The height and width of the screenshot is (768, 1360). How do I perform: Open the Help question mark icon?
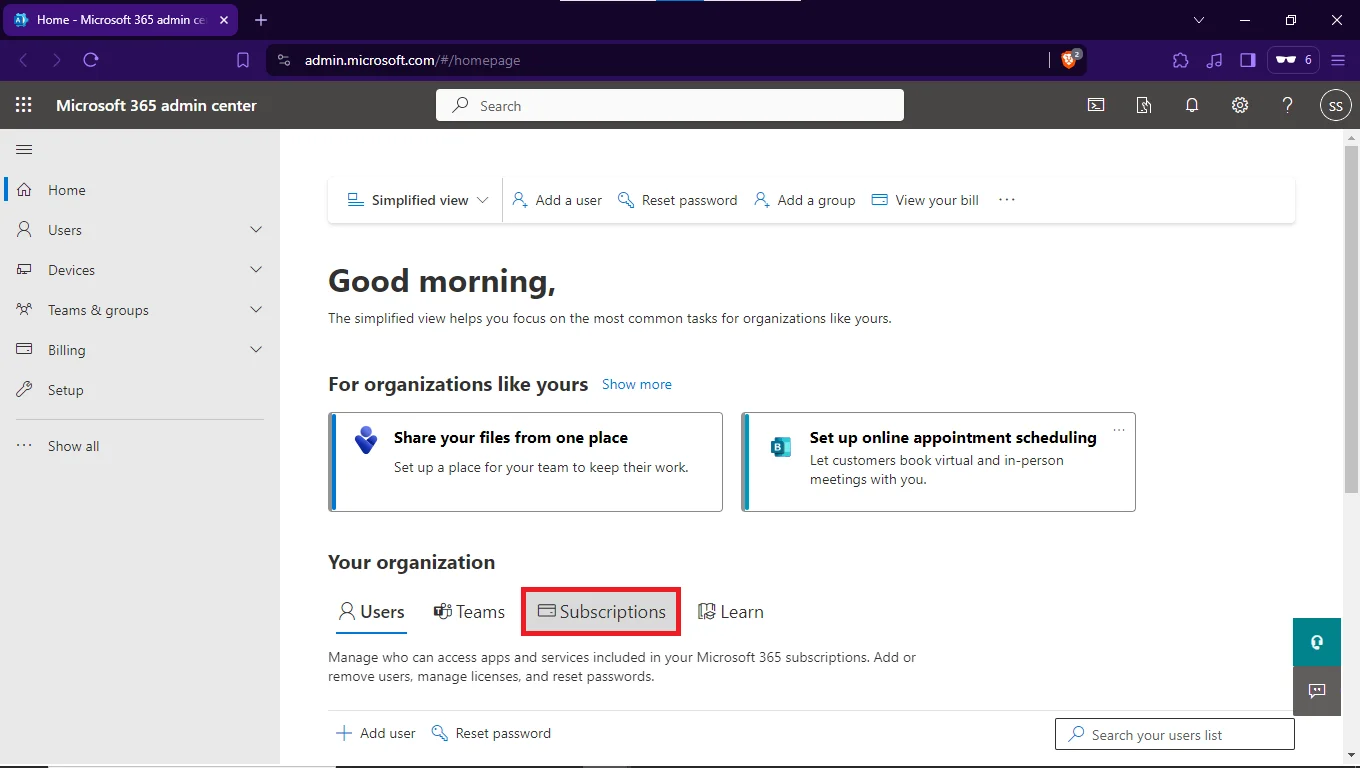1288,105
